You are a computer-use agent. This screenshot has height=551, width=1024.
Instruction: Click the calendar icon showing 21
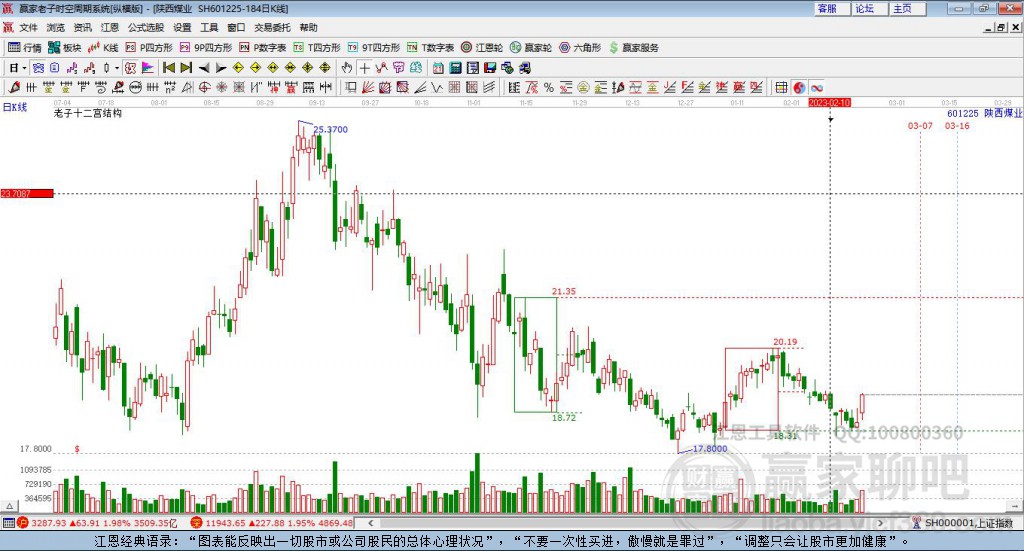(438, 68)
